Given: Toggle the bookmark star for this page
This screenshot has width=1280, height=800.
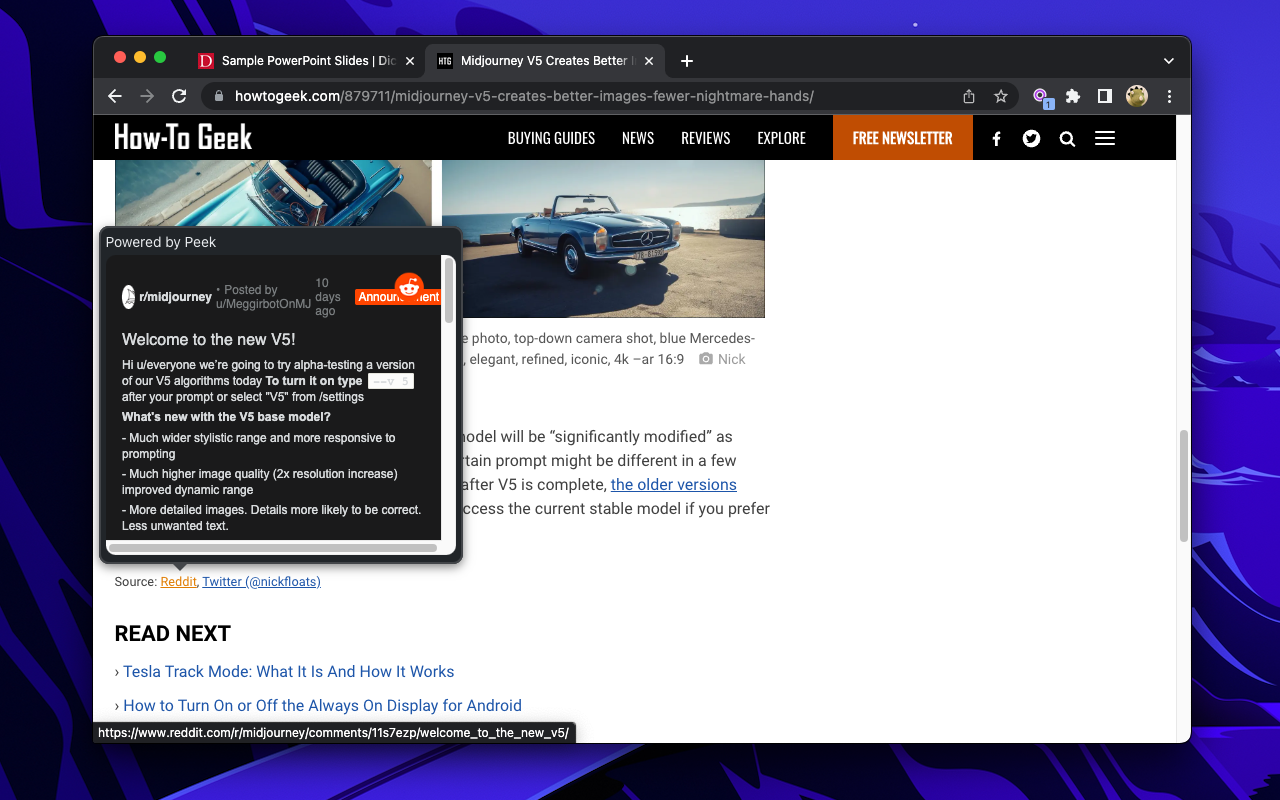Looking at the screenshot, I should click(1000, 96).
